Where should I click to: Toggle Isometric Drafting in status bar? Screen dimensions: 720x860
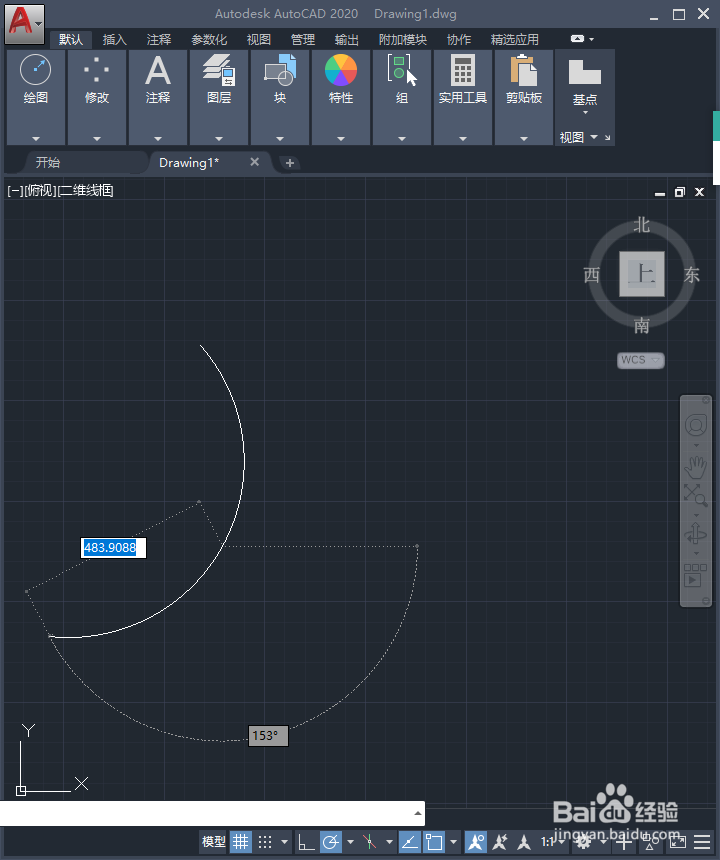click(370, 841)
